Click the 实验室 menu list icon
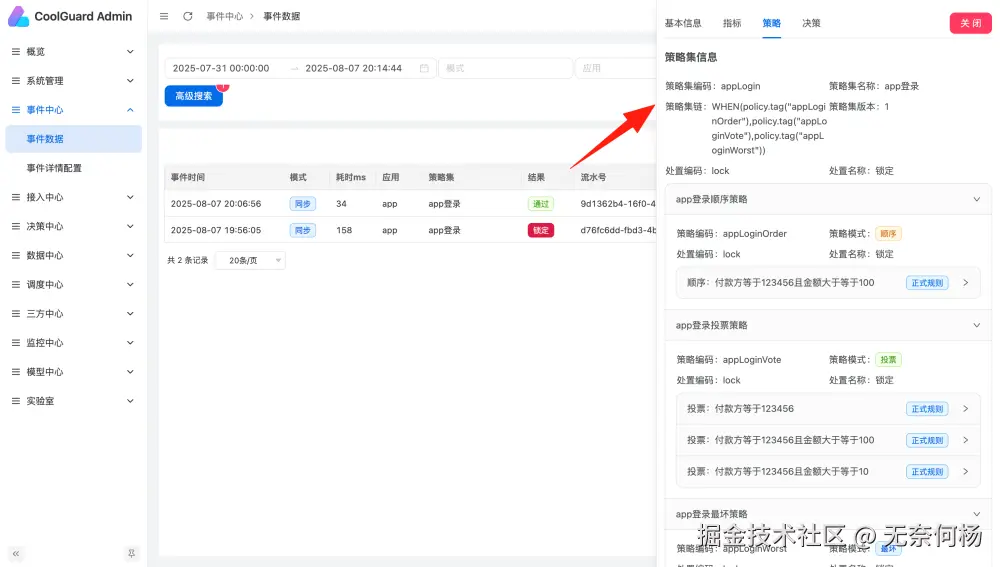The height and width of the screenshot is (567, 1000). click(16, 401)
